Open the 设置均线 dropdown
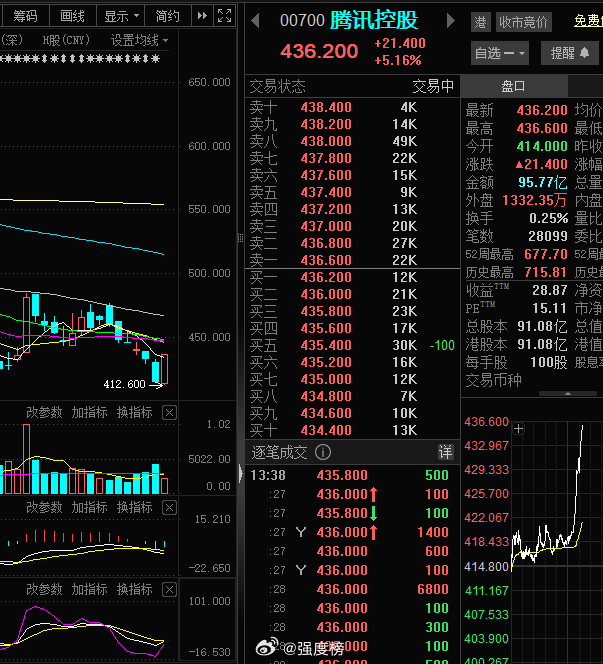Image resolution: width=603 pixels, height=664 pixels. (x=139, y=41)
